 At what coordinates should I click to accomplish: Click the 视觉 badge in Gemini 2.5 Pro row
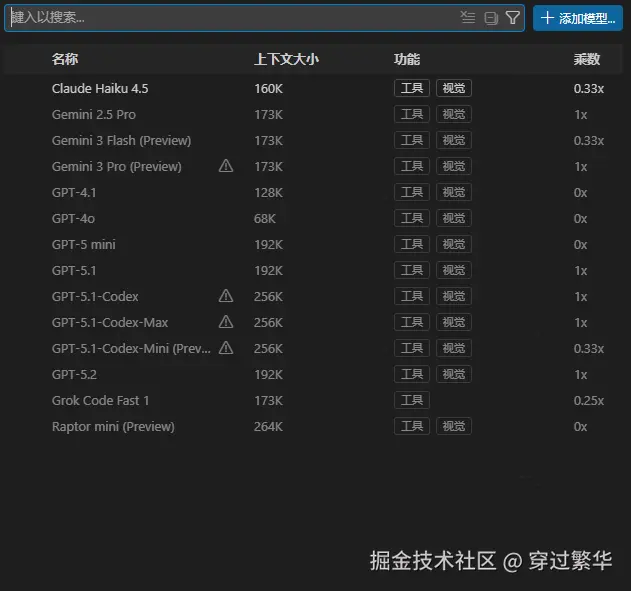pos(454,114)
